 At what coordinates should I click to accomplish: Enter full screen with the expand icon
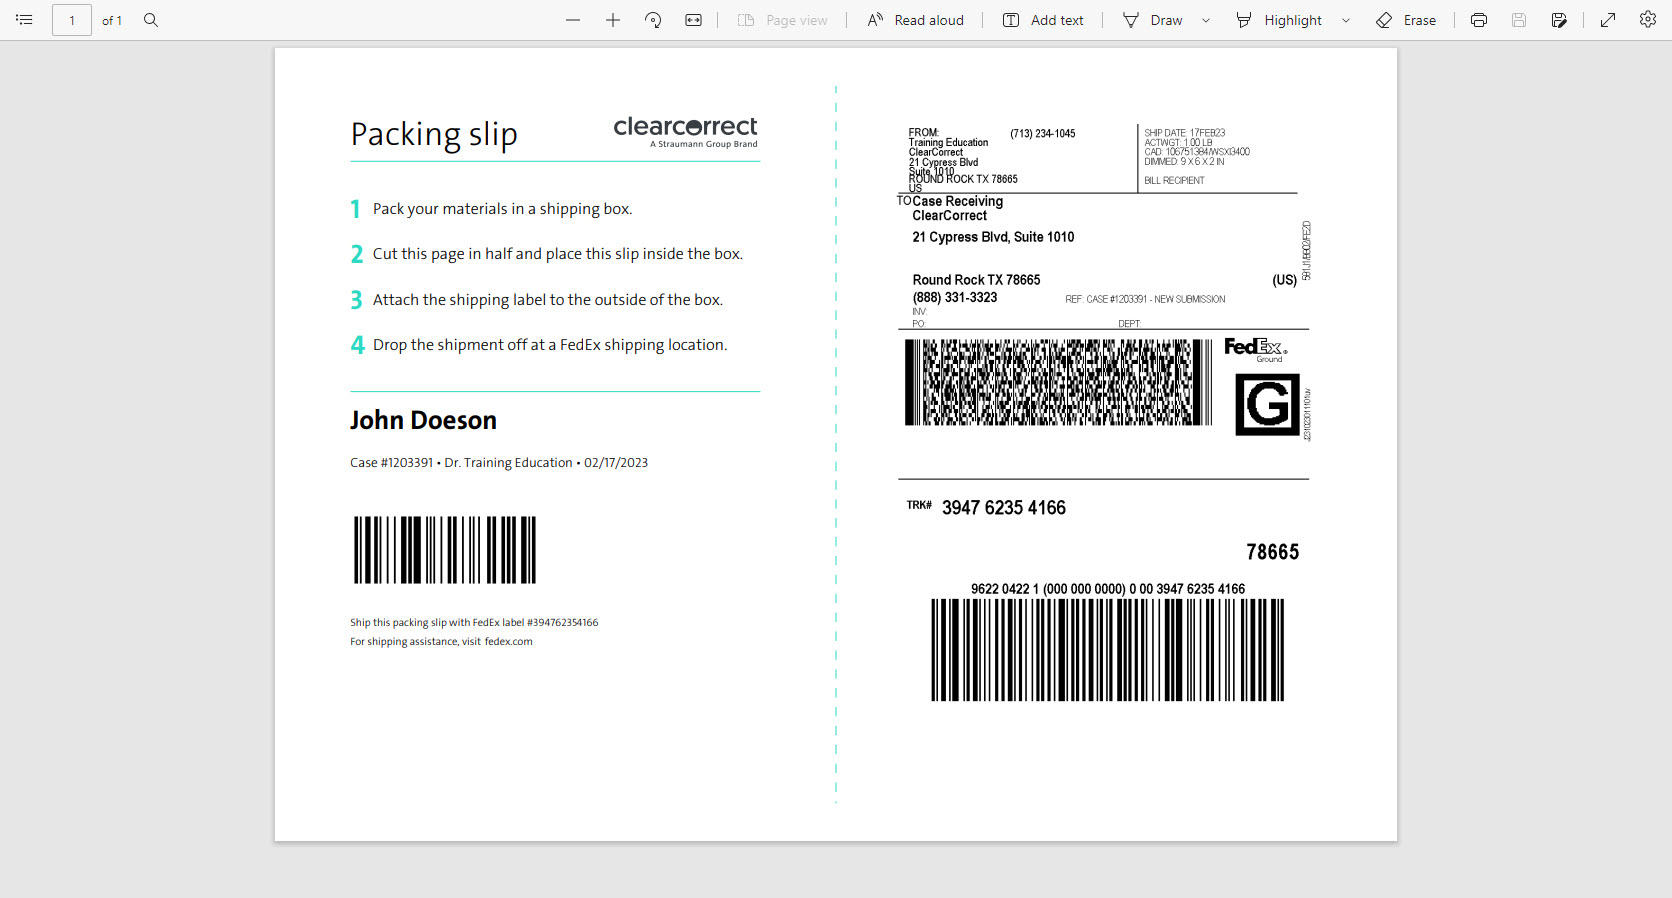pyautogui.click(x=1608, y=20)
